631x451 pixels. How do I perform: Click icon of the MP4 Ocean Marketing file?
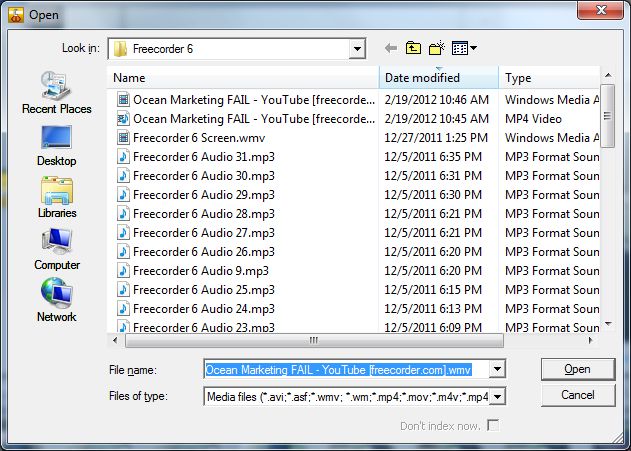[123, 119]
